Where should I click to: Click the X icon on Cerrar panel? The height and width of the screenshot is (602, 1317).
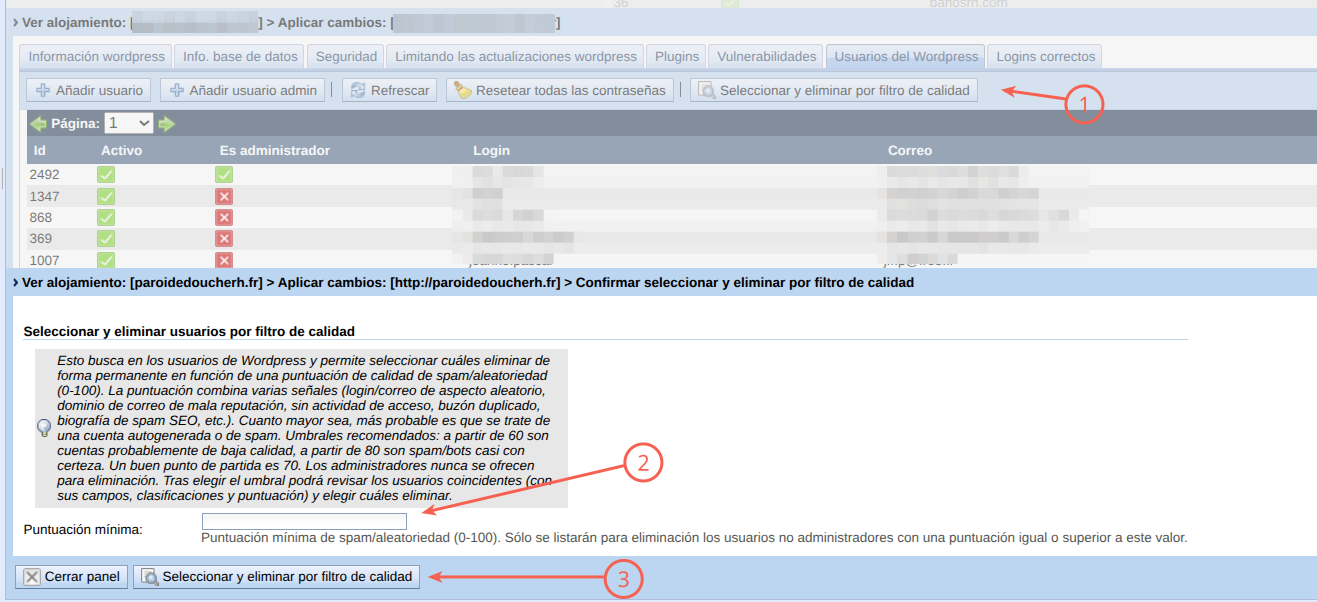click(32, 577)
